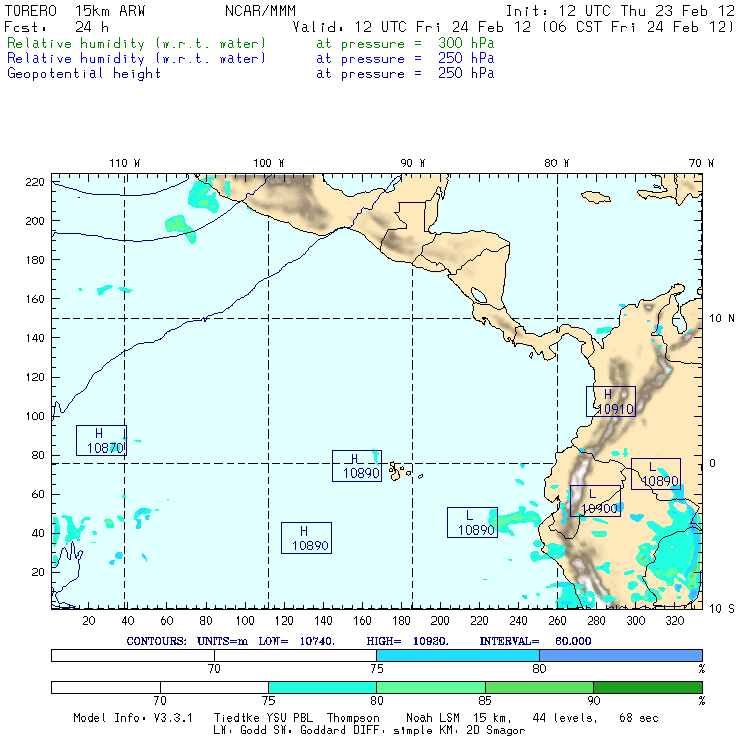Click the 'YSU PBL' label
Image resolution: width=740 pixels, height=740 pixels.
coord(289,718)
